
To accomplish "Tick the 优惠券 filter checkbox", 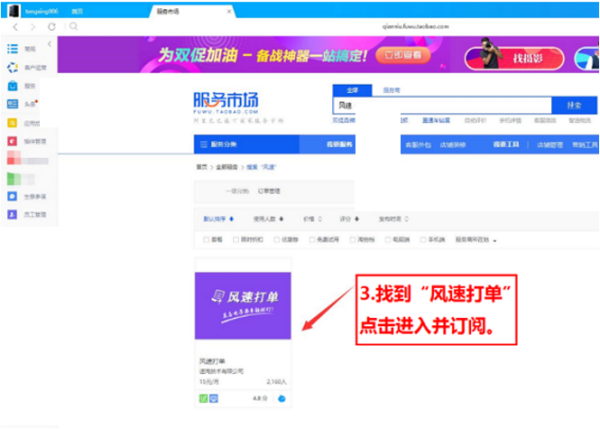I will click(x=277, y=240).
